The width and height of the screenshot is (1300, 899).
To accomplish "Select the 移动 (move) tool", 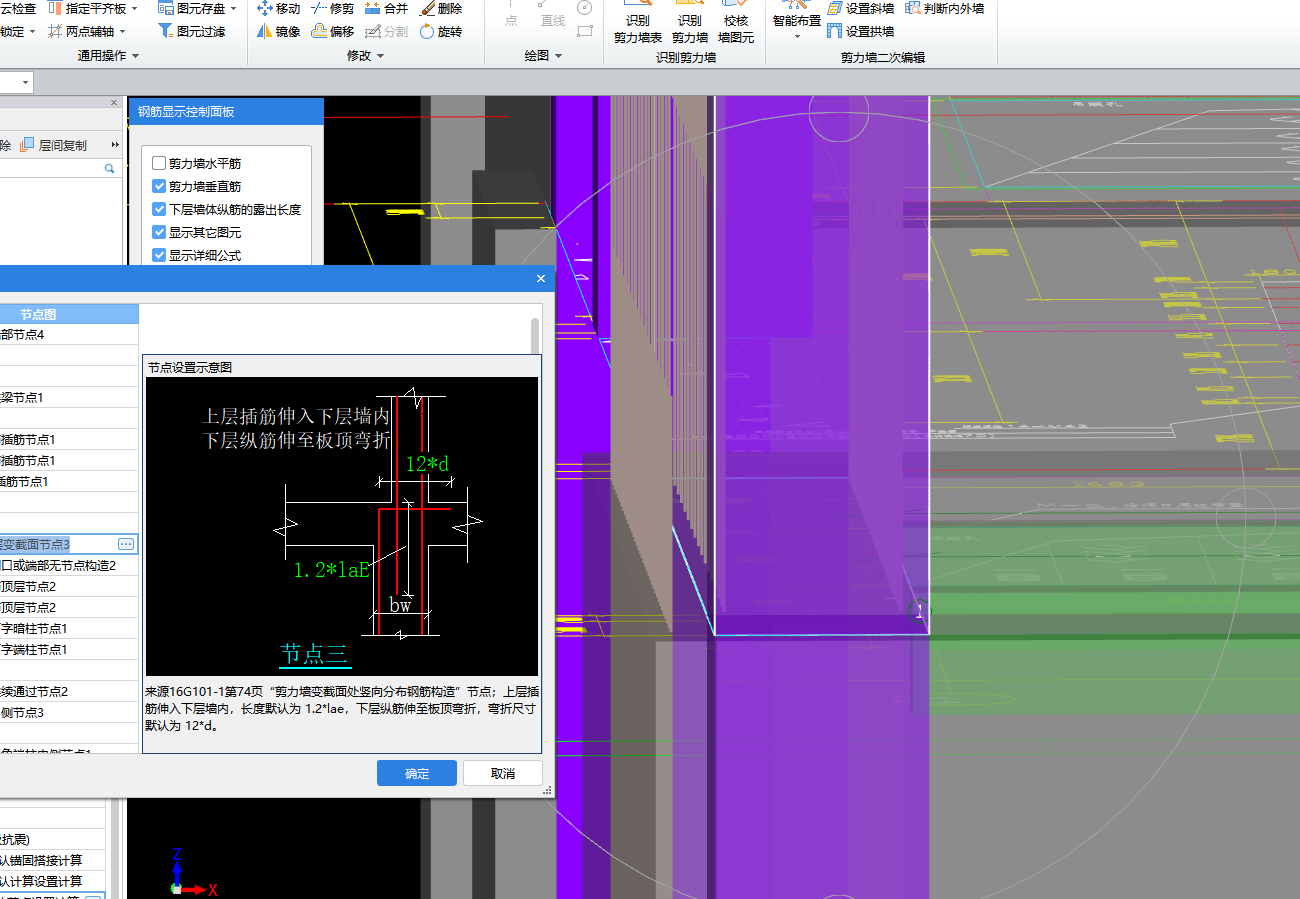I will 279,8.
